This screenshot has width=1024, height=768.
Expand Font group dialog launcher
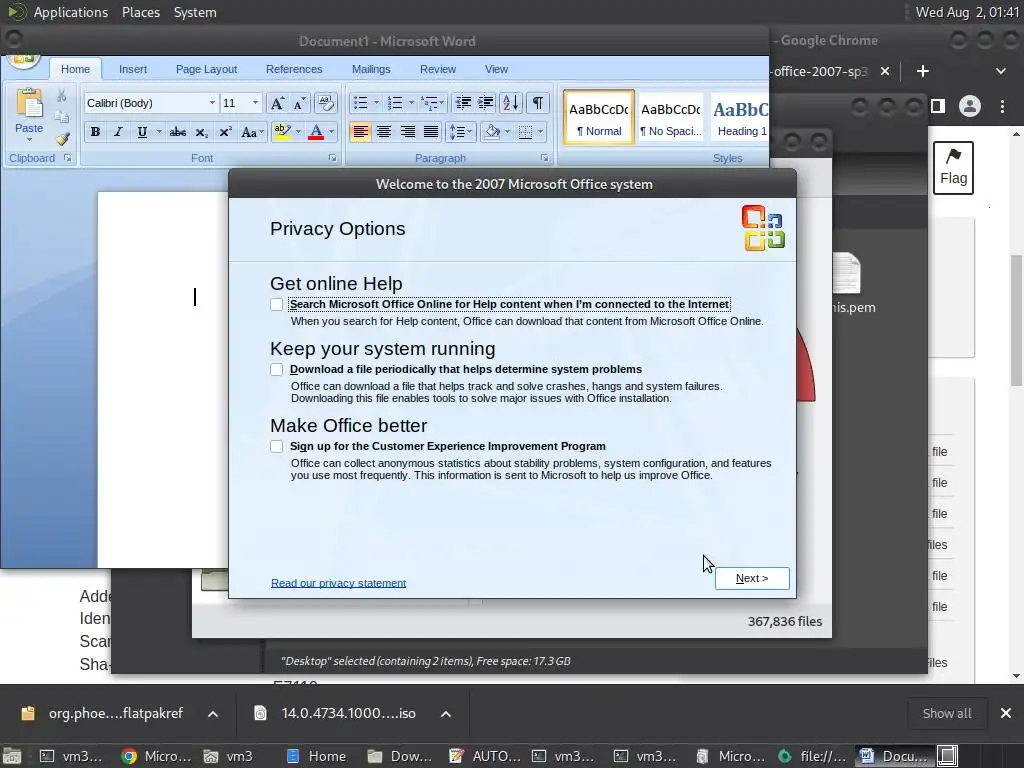coord(332,158)
